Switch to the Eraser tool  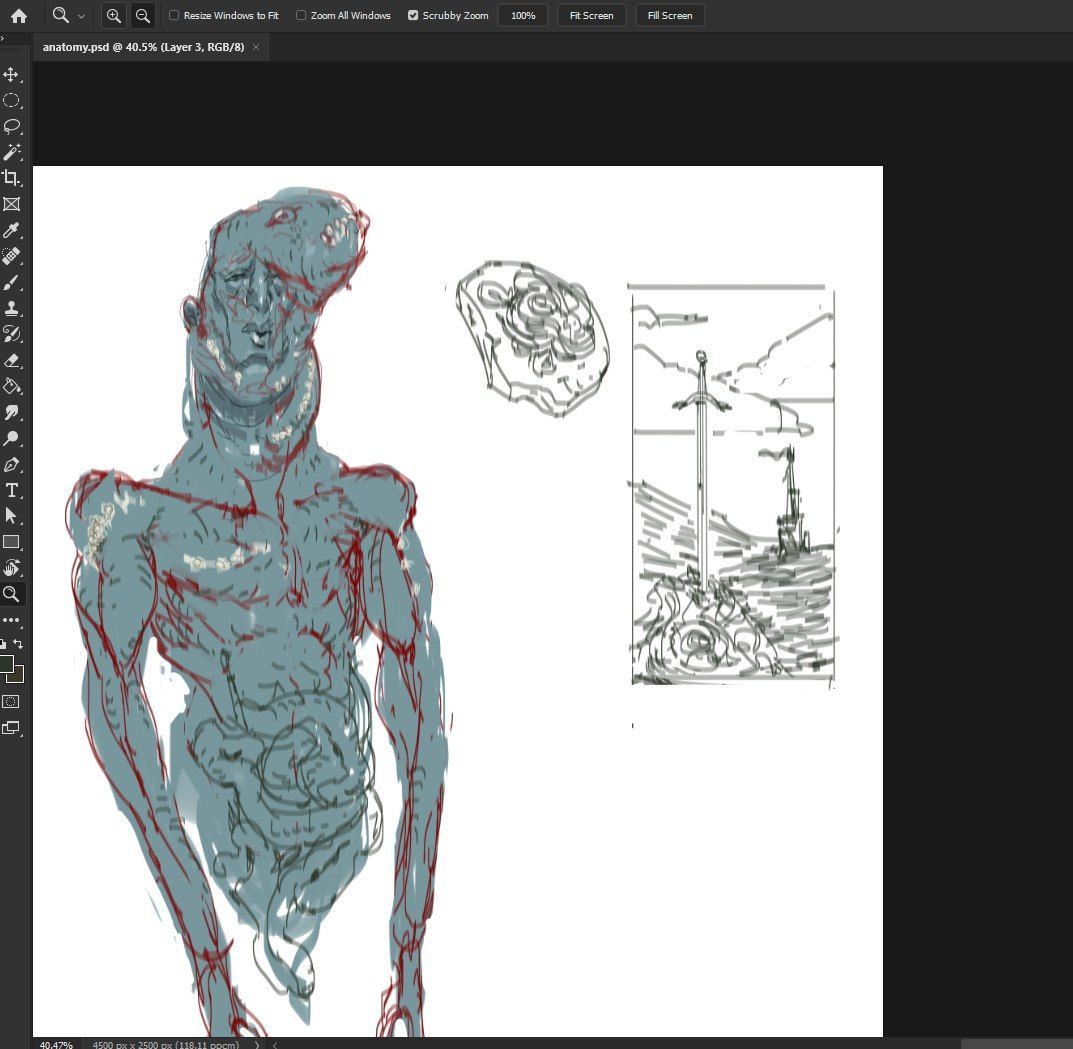[12, 360]
